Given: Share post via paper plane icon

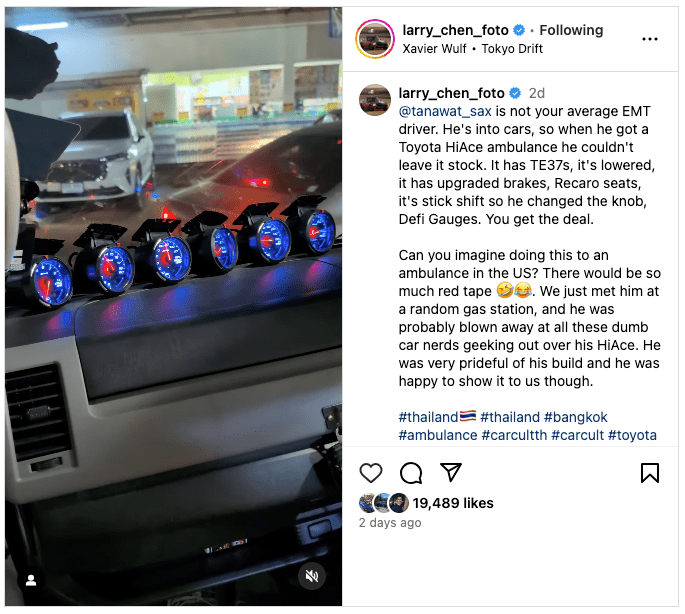Looking at the screenshot, I should pos(451,472).
